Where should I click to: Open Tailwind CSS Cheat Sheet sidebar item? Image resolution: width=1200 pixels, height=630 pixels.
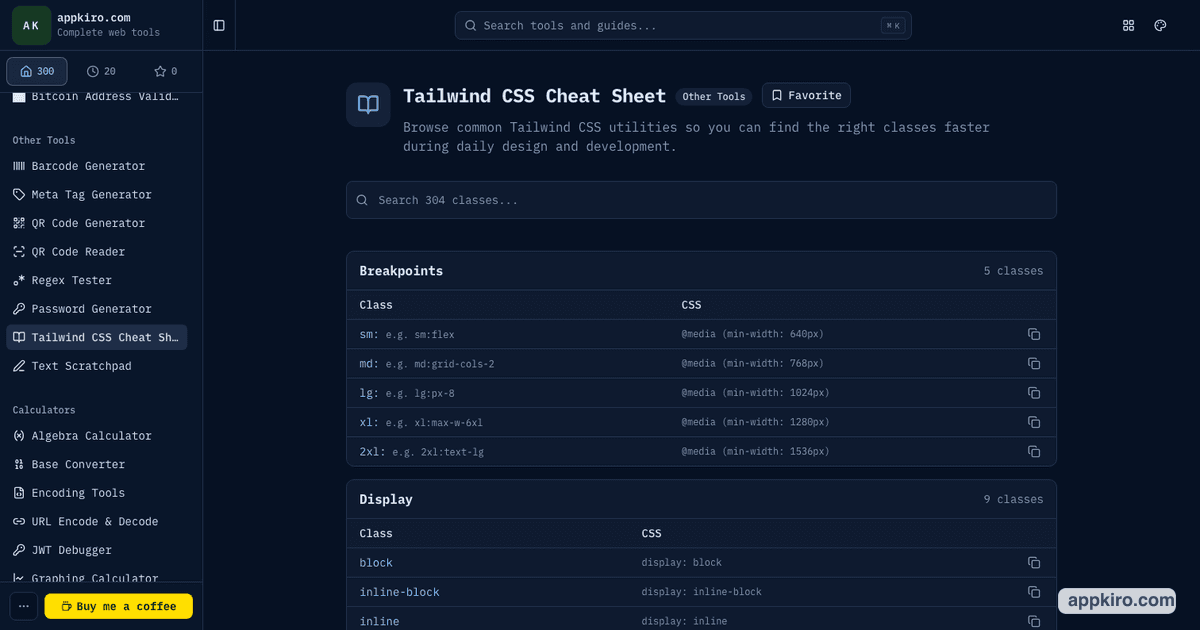(97, 337)
